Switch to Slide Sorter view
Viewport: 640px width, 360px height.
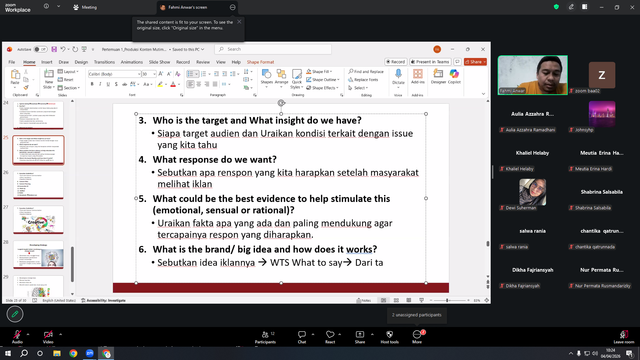(x=396, y=300)
